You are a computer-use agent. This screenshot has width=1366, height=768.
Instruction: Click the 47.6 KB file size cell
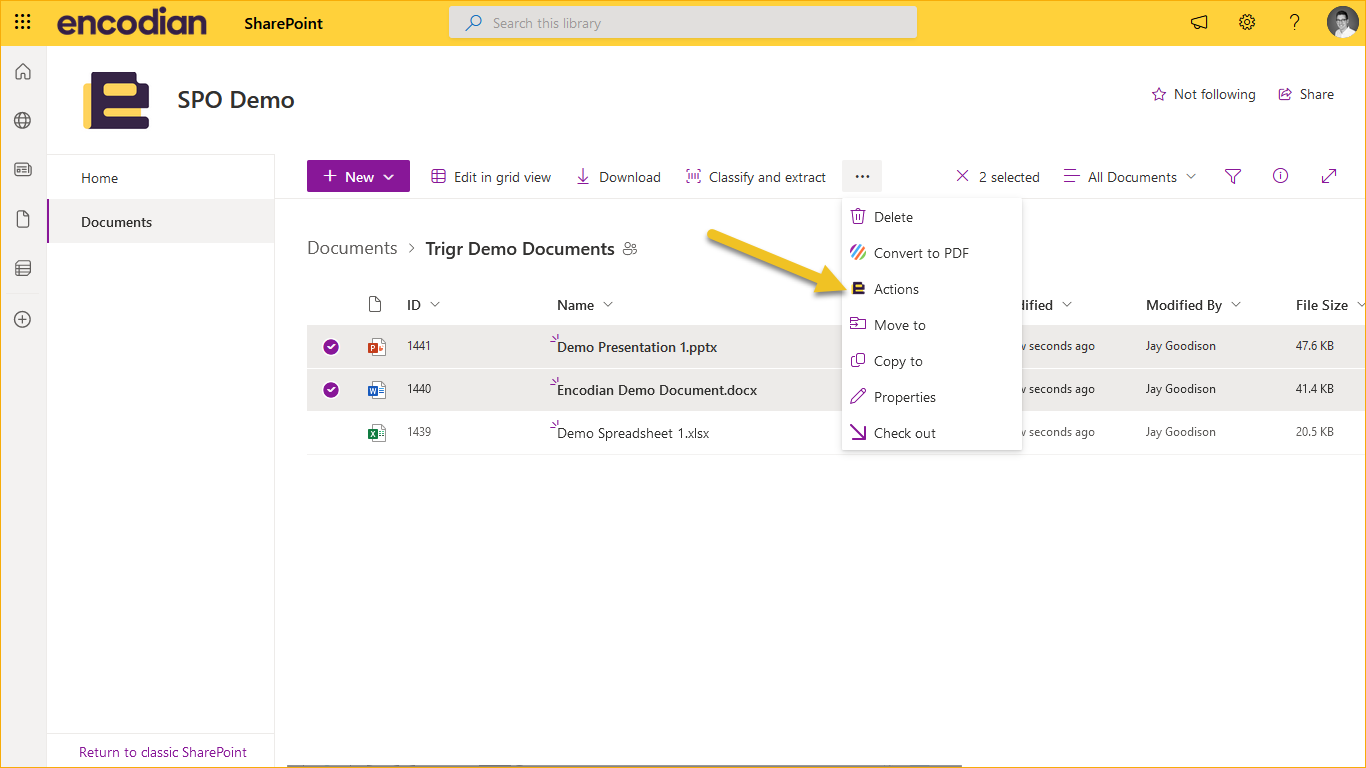tap(1315, 346)
